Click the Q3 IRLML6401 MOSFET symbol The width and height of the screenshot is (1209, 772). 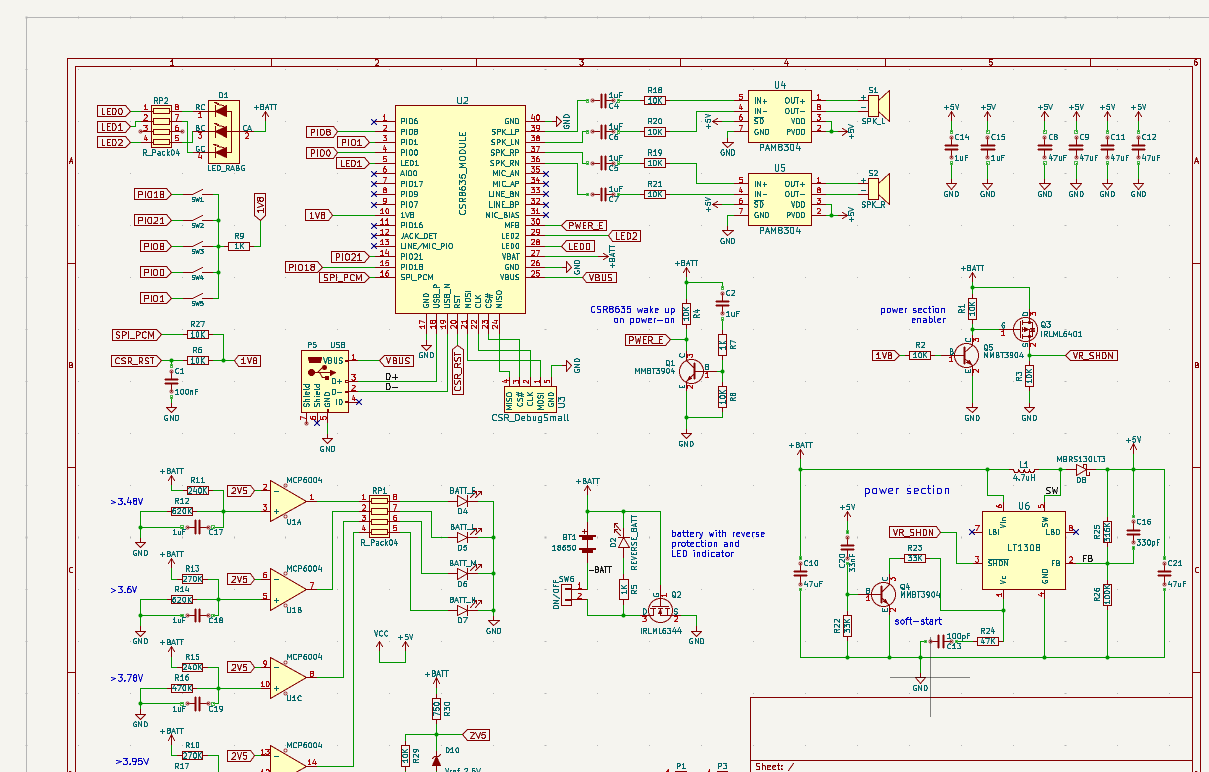1024,328
